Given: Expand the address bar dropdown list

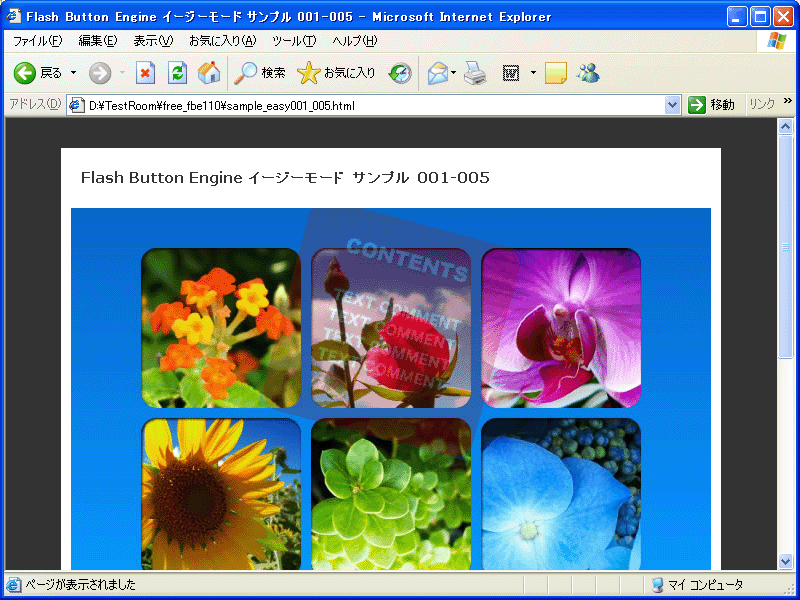Looking at the screenshot, I should click(672, 105).
